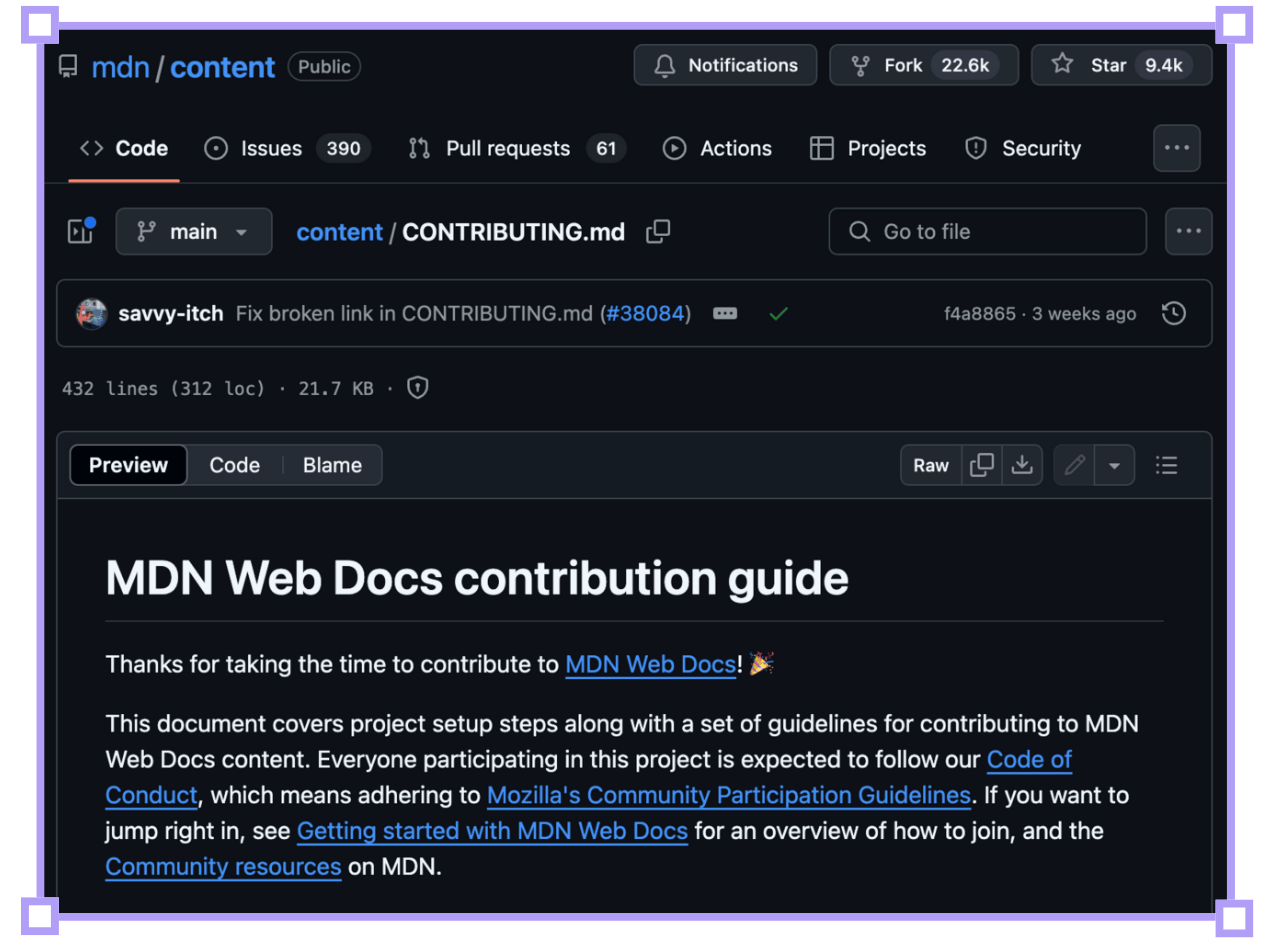Open the main branch selector

coord(194,231)
